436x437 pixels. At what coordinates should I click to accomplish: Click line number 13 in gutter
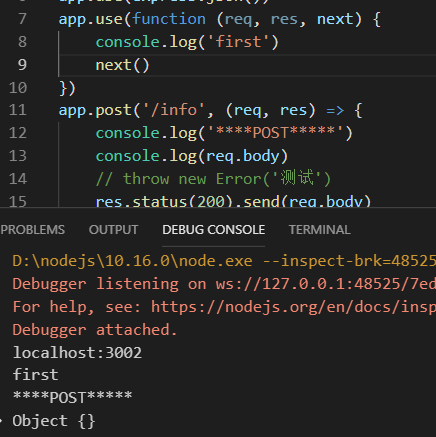18,156
